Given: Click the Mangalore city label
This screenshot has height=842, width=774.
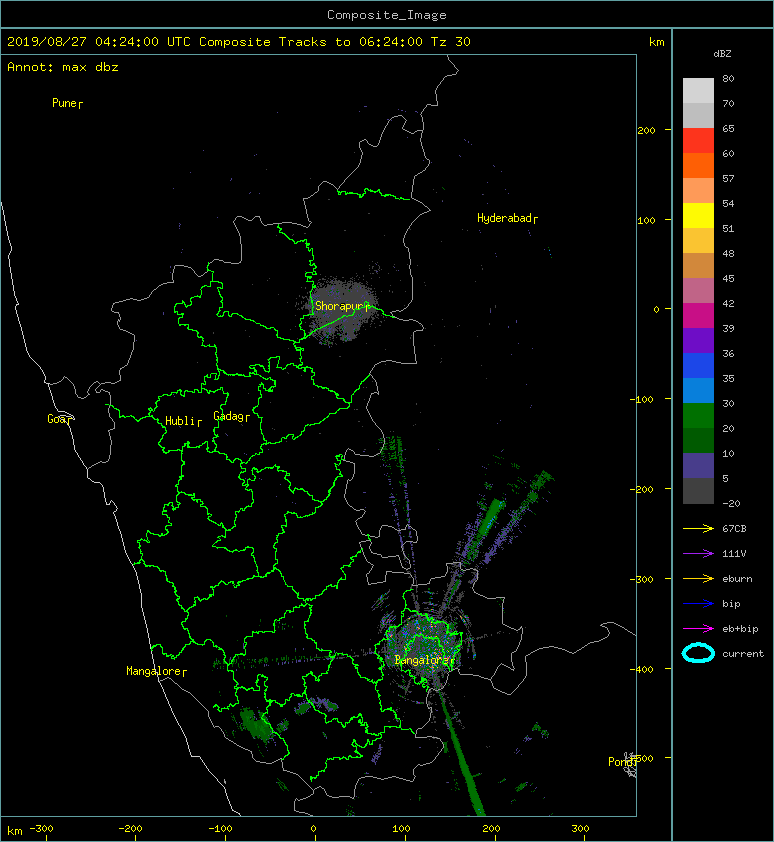Looking at the screenshot, I should click(156, 671).
